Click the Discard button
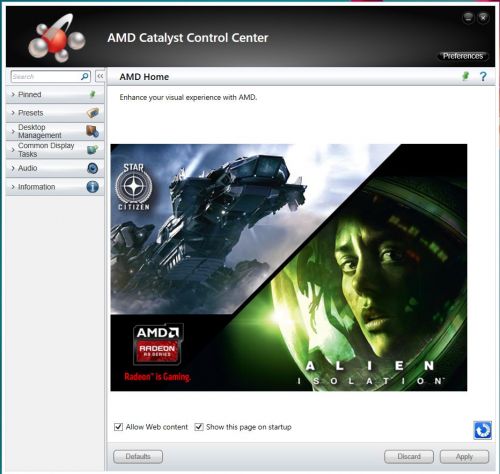The image size is (500, 474). [409, 457]
